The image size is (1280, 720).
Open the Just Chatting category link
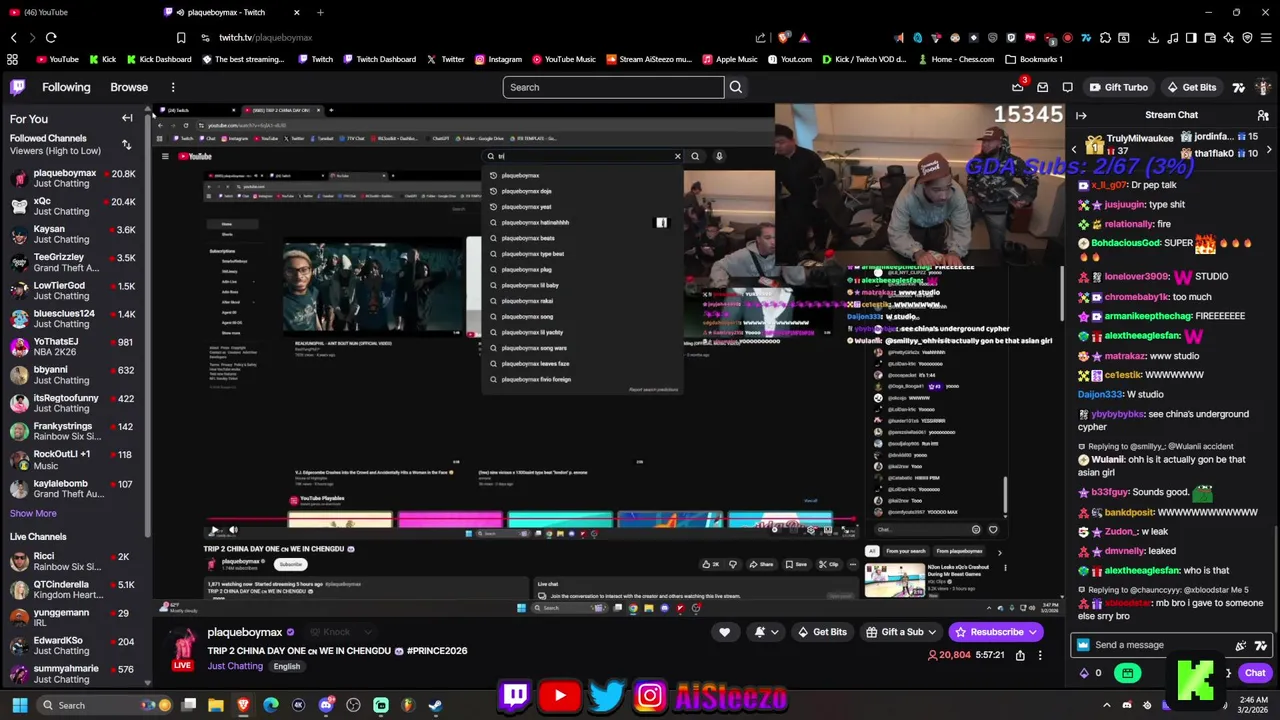pyautogui.click(x=234, y=666)
